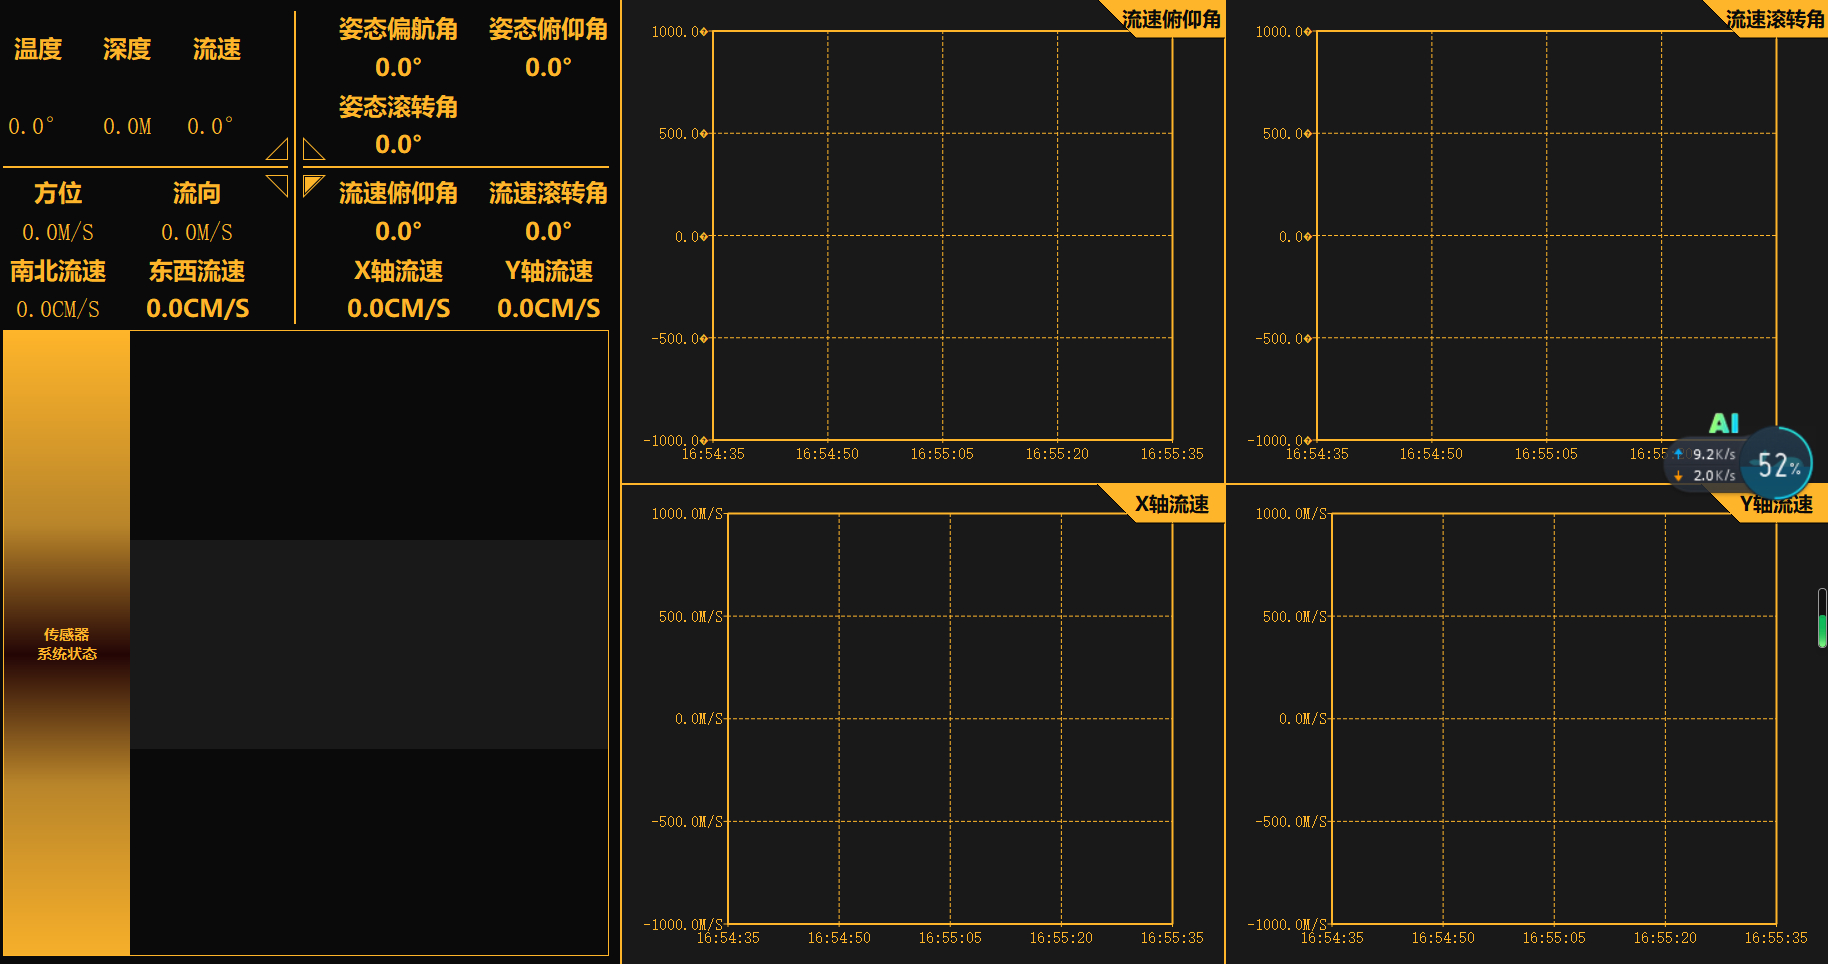Click the 0.0° value under 姿态滚转角
Image resolution: width=1828 pixels, height=964 pixels.
coord(398,144)
